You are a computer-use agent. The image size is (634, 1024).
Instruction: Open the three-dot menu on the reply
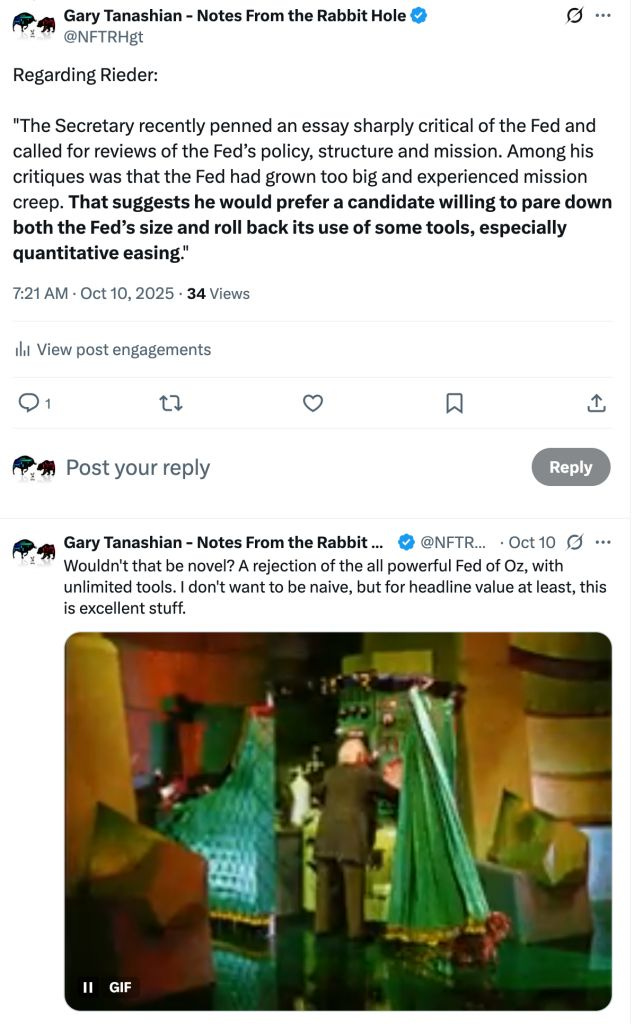pyautogui.click(x=603, y=541)
